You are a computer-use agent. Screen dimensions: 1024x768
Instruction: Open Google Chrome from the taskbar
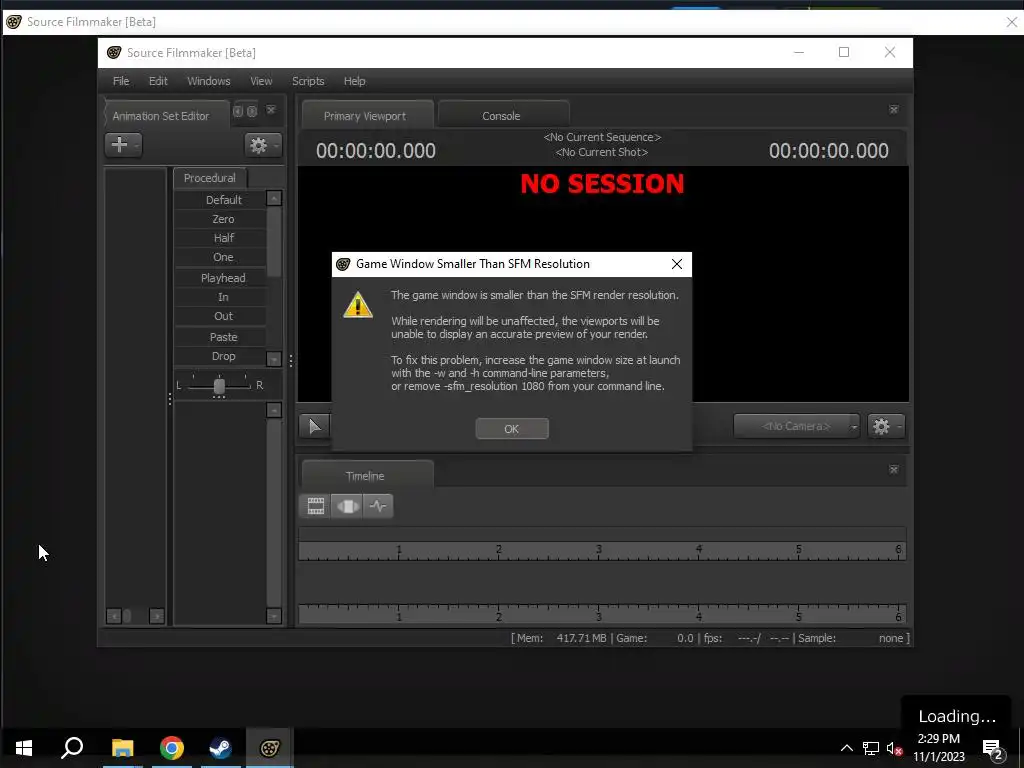[x=172, y=748]
